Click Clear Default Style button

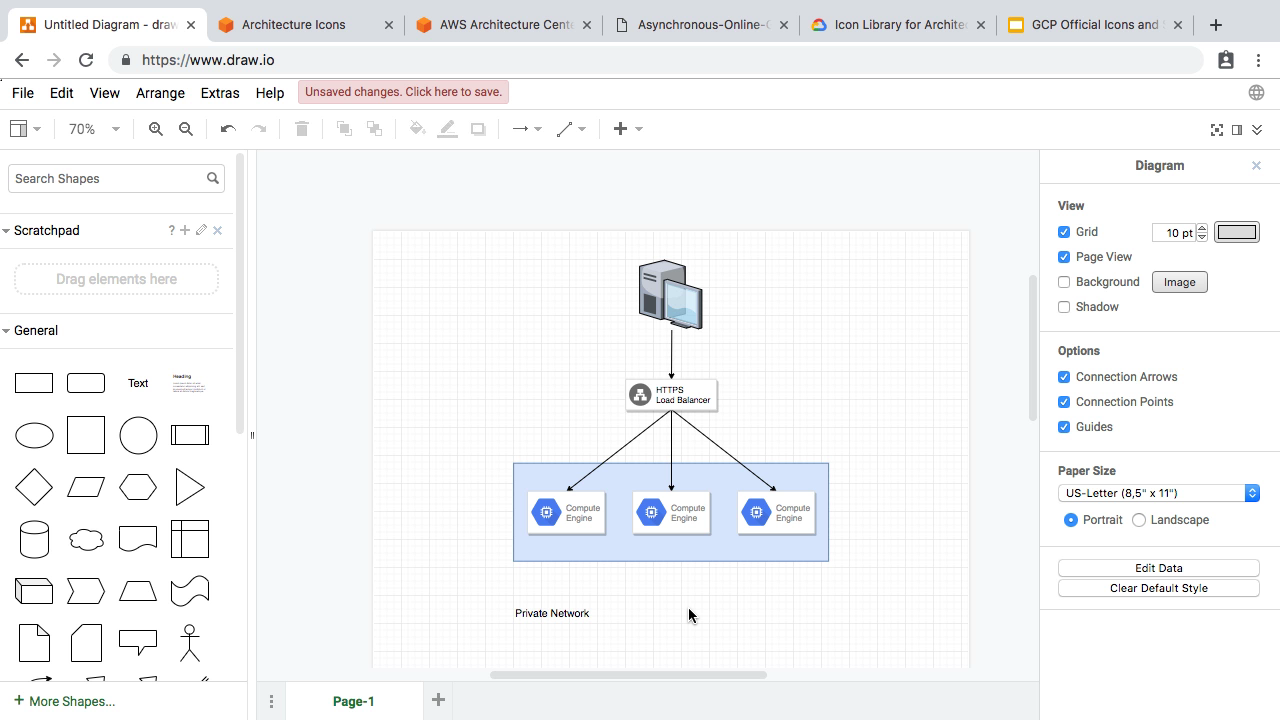coord(1158,588)
